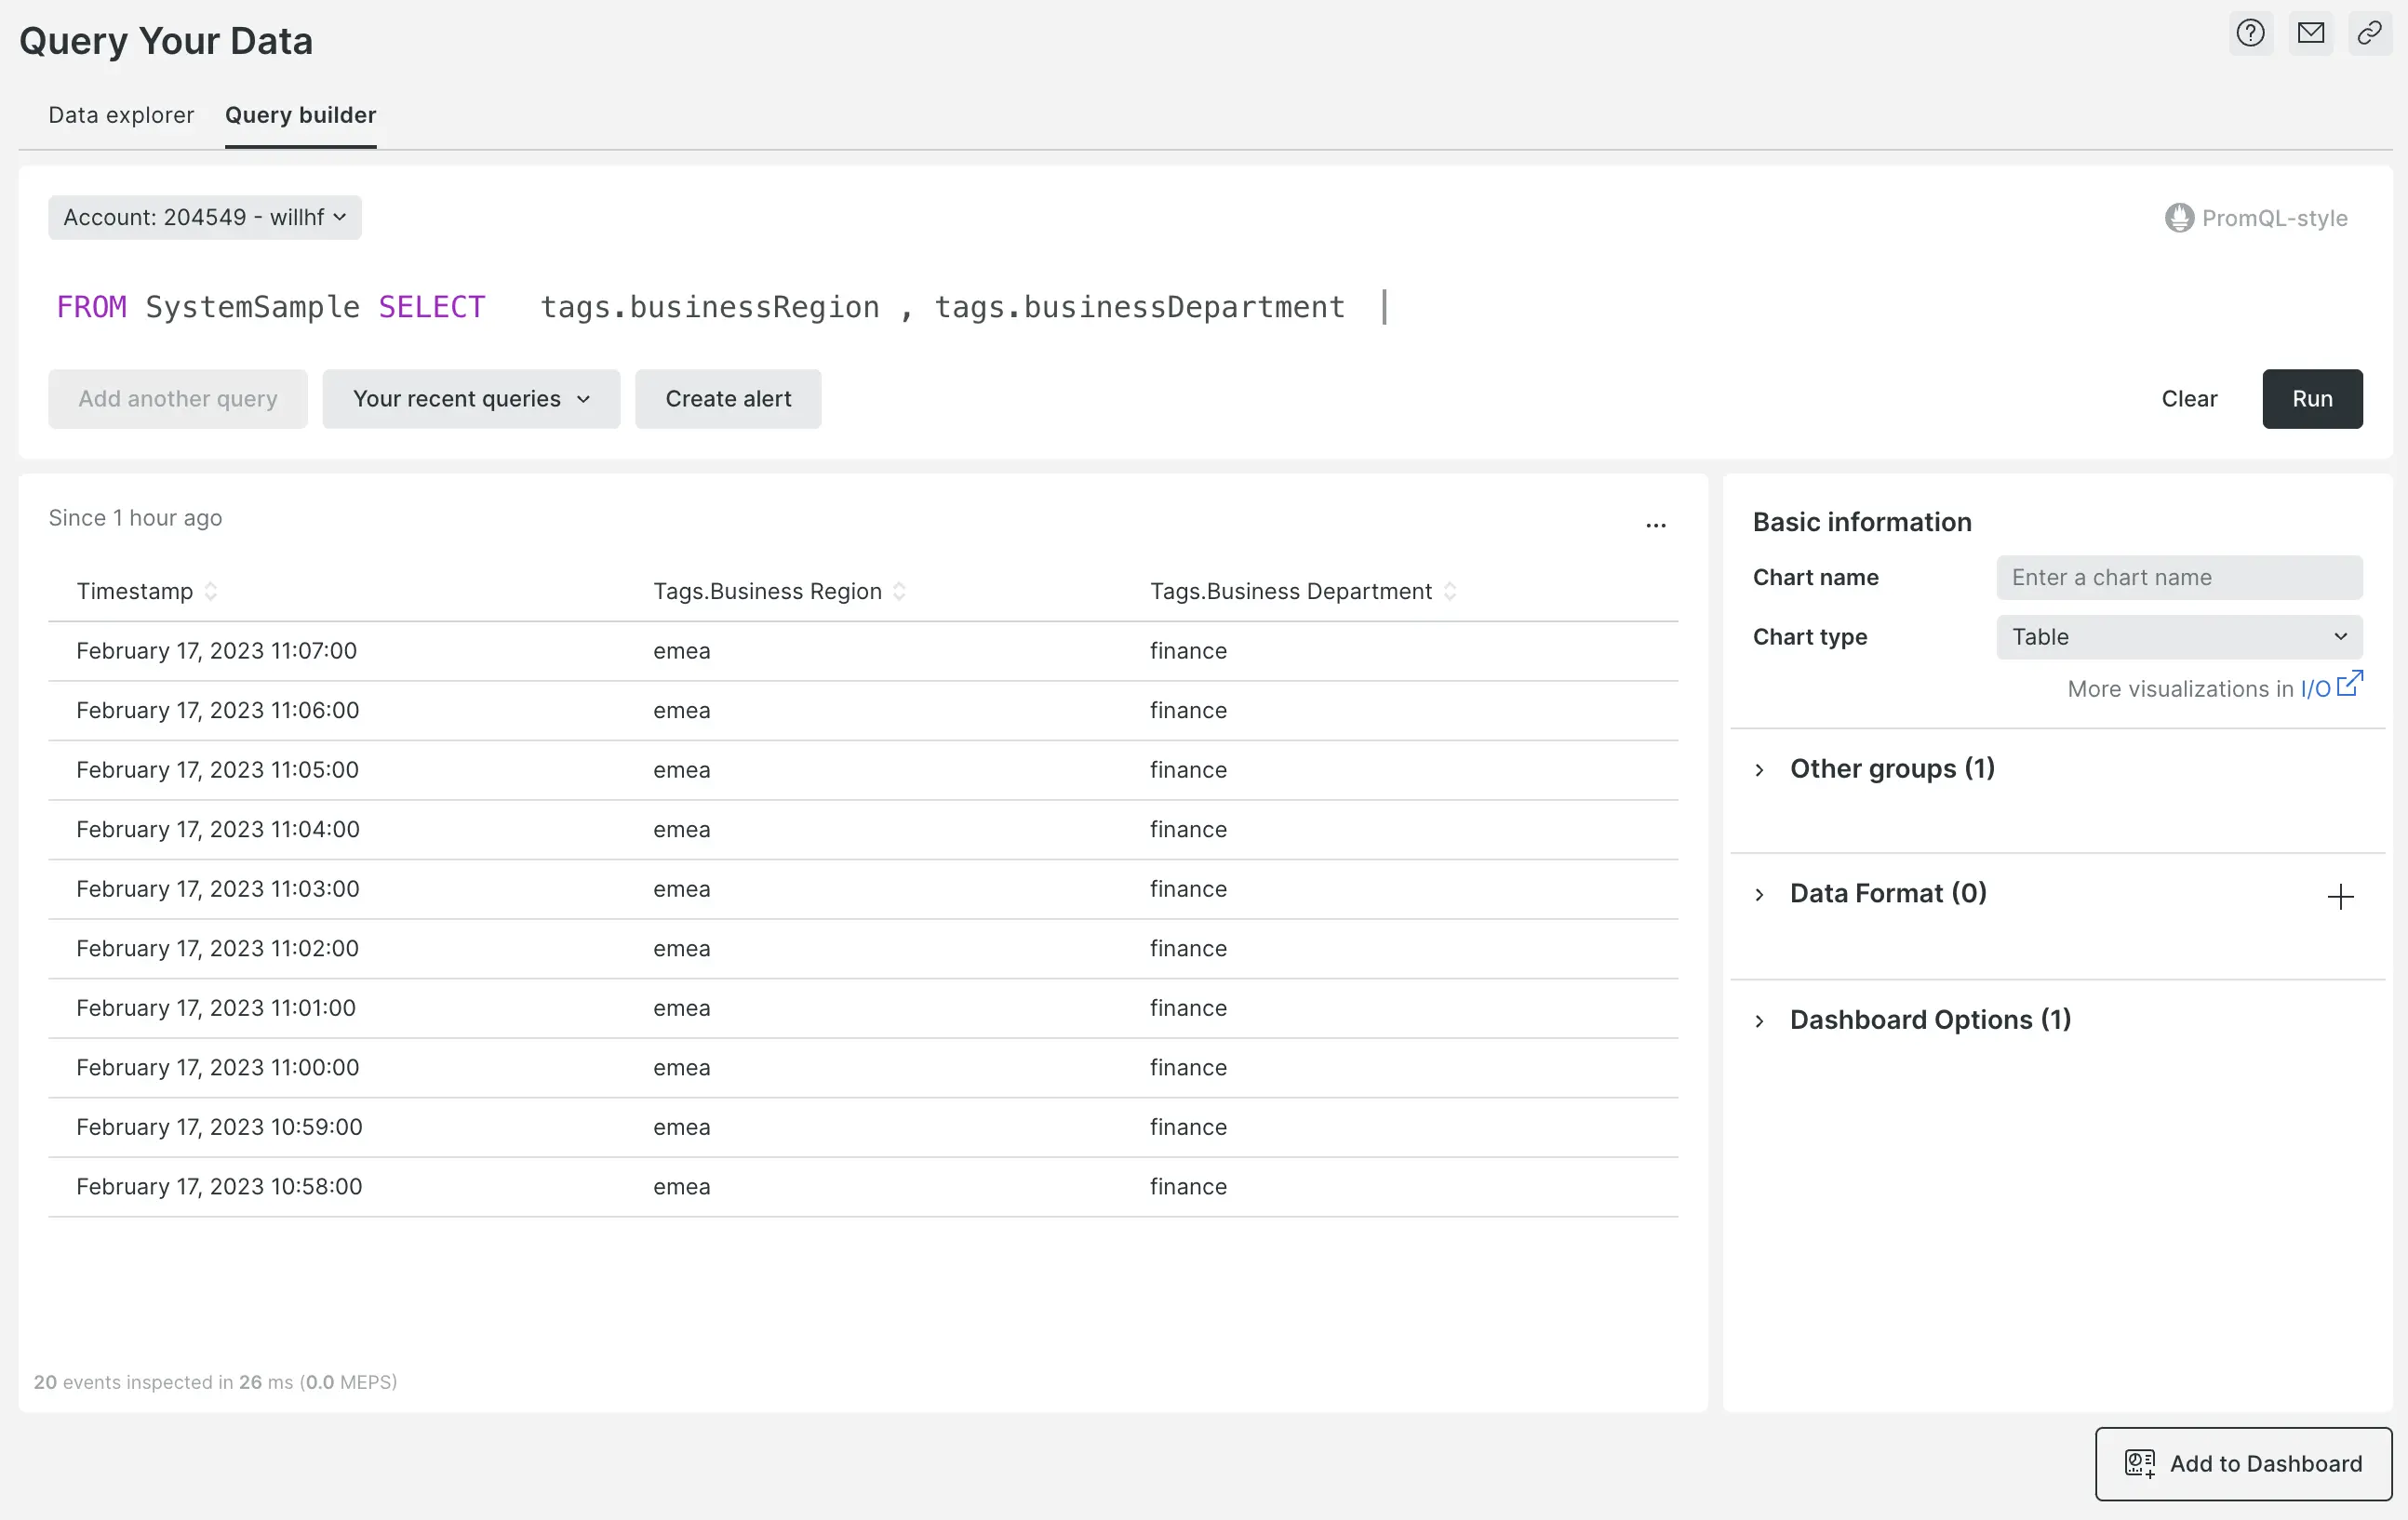Run the current query
2408x1520 pixels.
[2312, 398]
